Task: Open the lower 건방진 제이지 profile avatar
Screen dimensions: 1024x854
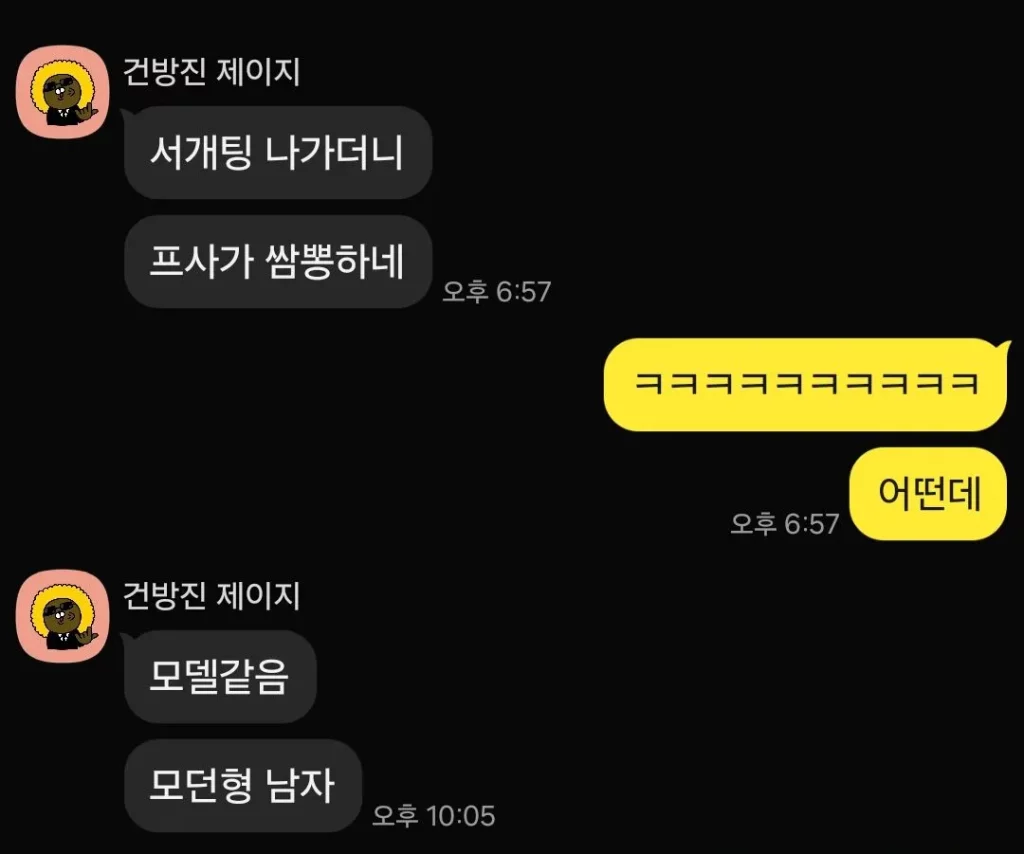Action: point(63,616)
